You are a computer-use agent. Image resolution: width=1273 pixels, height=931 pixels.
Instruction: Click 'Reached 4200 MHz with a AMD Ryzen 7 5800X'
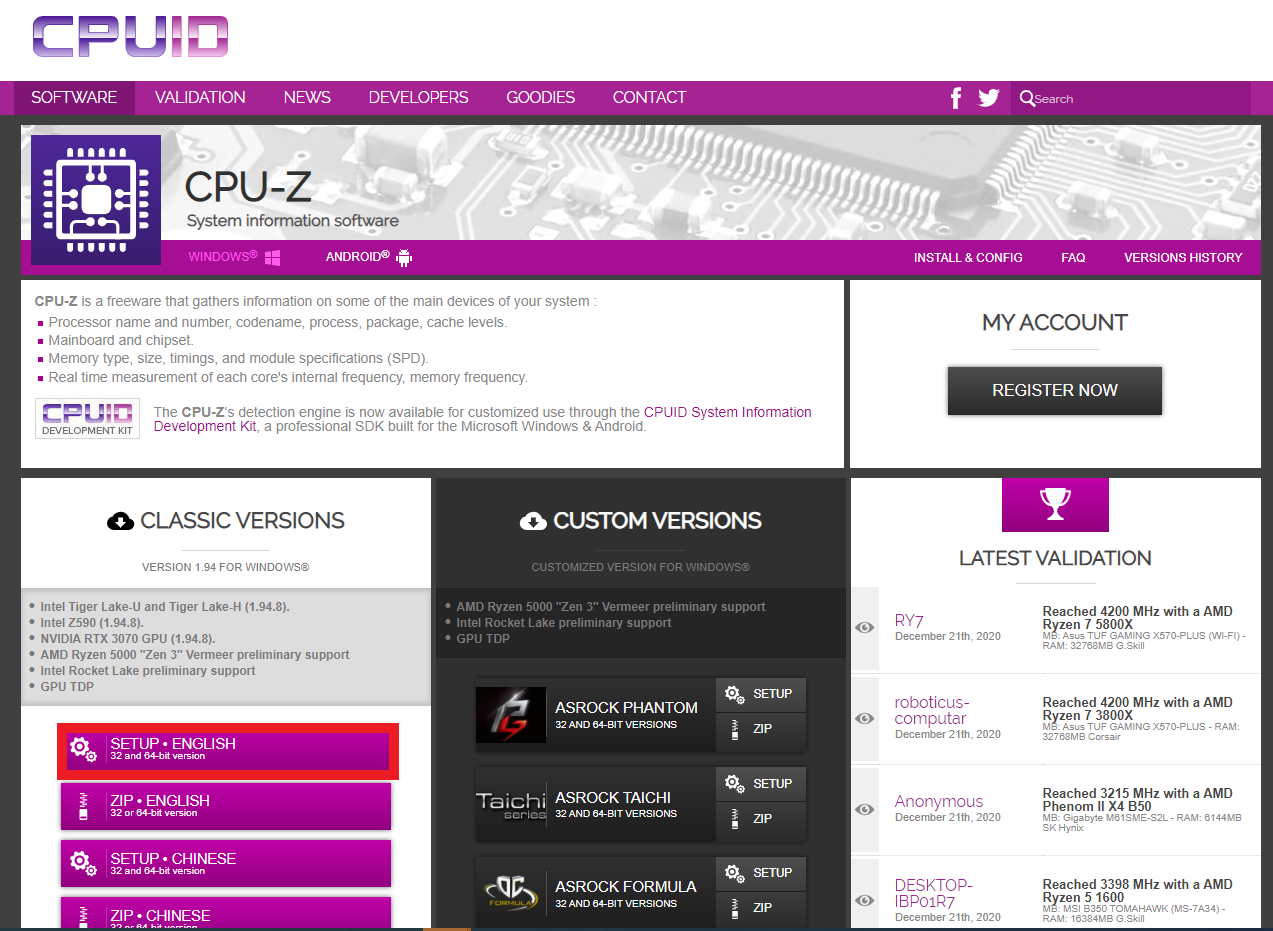[x=1138, y=618]
